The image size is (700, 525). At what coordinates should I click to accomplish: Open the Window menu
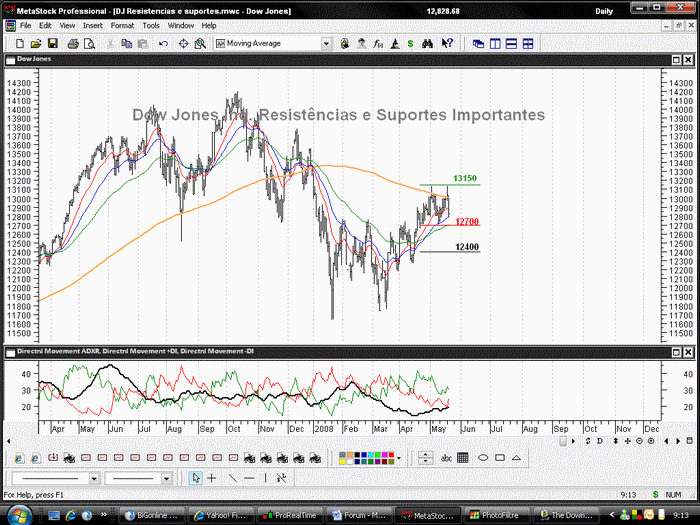tap(181, 25)
